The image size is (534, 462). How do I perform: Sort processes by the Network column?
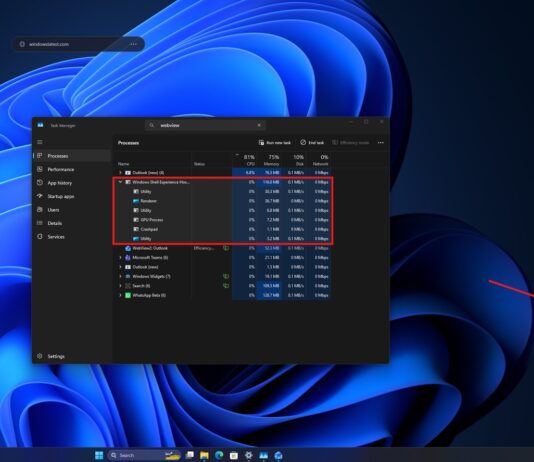pyautogui.click(x=320, y=160)
